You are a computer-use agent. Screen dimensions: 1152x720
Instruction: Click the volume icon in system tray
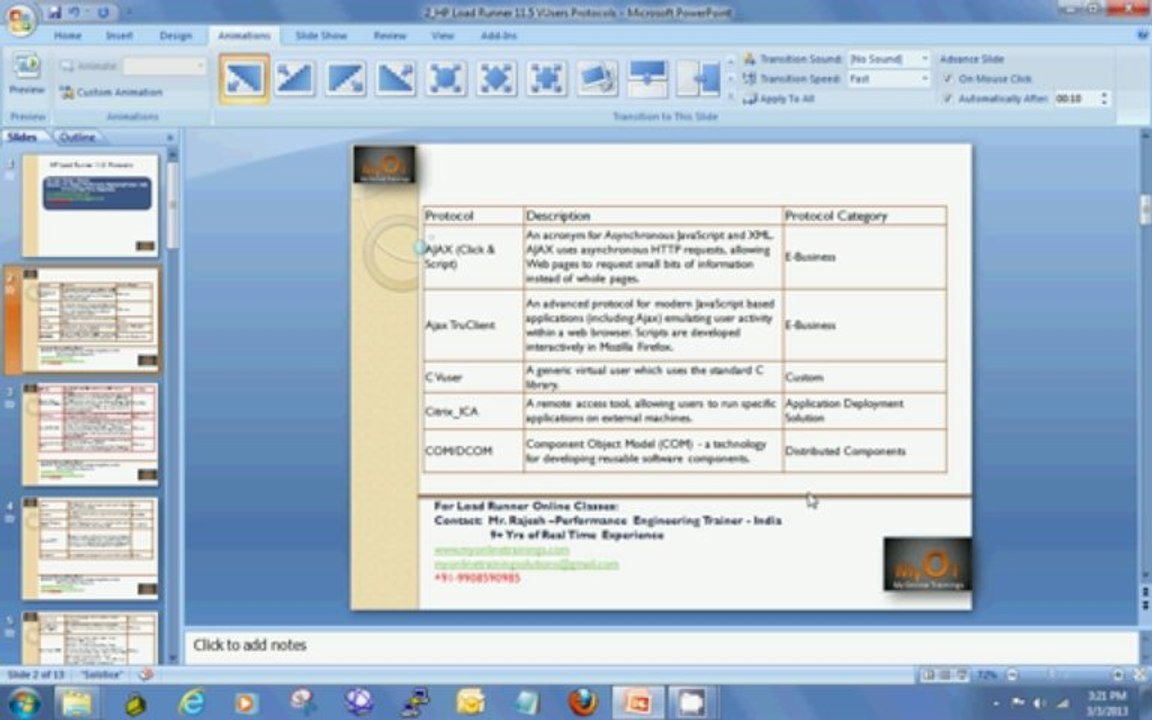[1040, 703]
